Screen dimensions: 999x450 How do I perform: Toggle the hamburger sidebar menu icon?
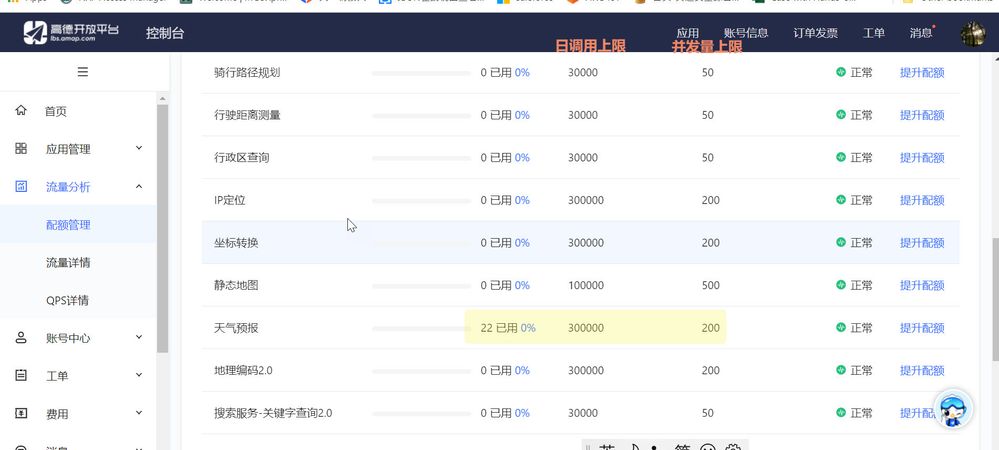[x=83, y=72]
